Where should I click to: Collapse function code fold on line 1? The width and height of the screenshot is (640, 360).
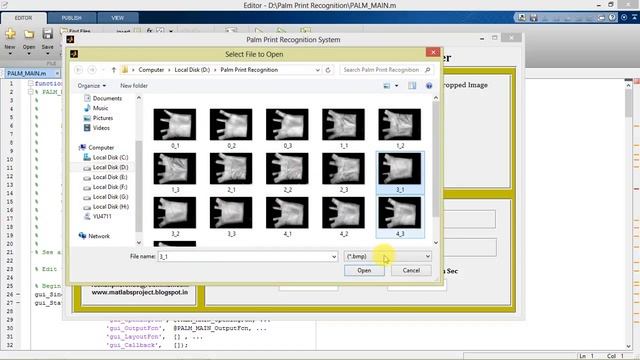click(31, 83)
